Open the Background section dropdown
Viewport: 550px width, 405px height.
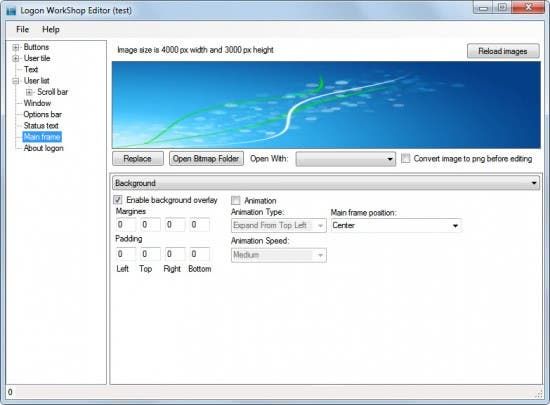pyautogui.click(x=326, y=183)
